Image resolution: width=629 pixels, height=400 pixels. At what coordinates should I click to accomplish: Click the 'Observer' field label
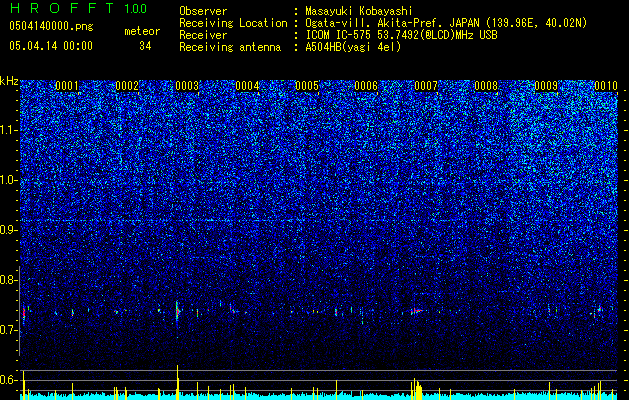pyautogui.click(x=203, y=11)
